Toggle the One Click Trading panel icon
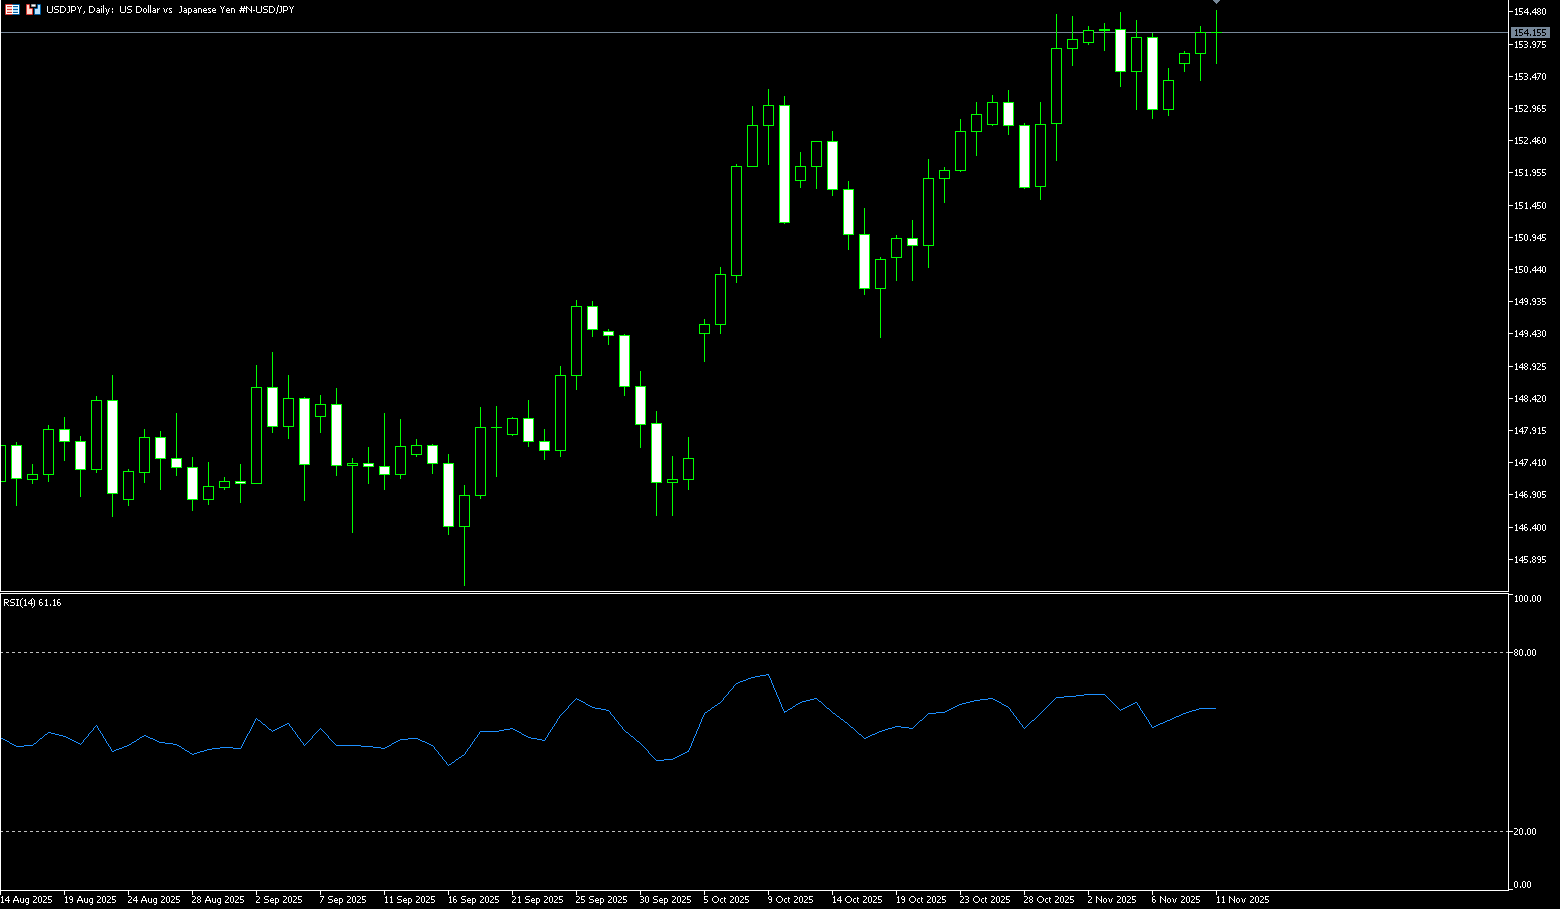The image size is (1560, 909). click(x=33, y=9)
